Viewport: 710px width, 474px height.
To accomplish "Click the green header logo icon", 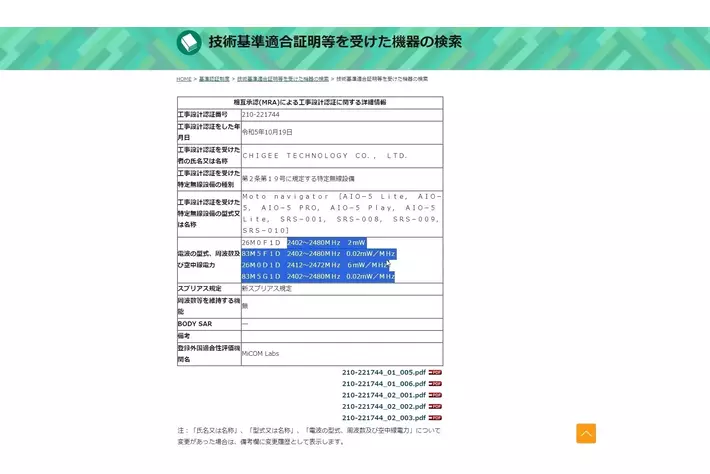I will click(x=189, y=42).
